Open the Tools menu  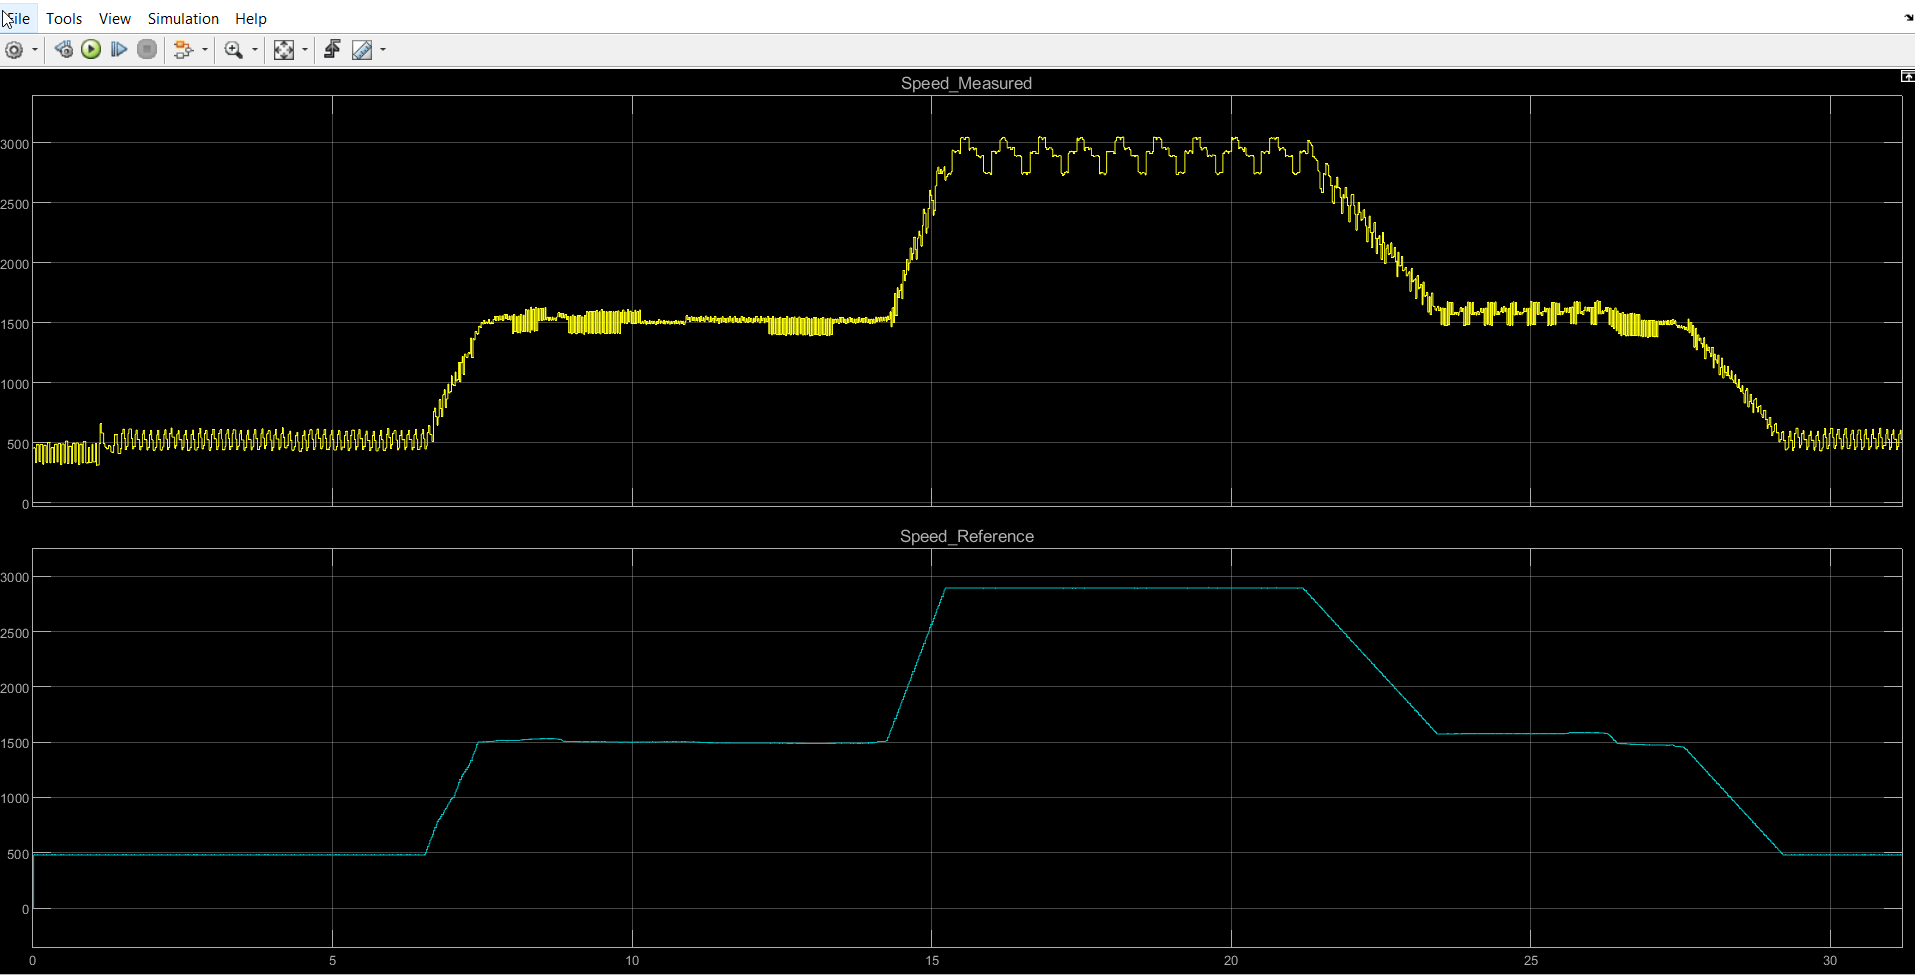64,18
